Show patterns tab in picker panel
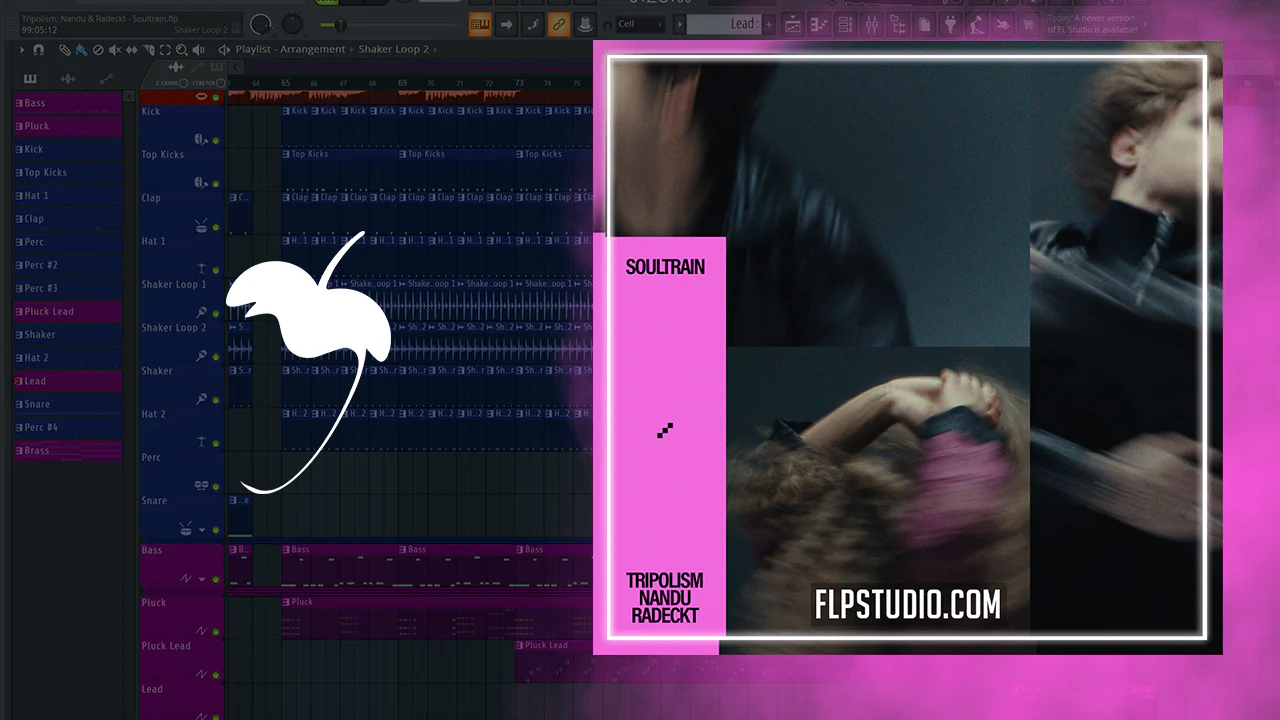This screenshot has width=1280, height=720. (30, 79)
